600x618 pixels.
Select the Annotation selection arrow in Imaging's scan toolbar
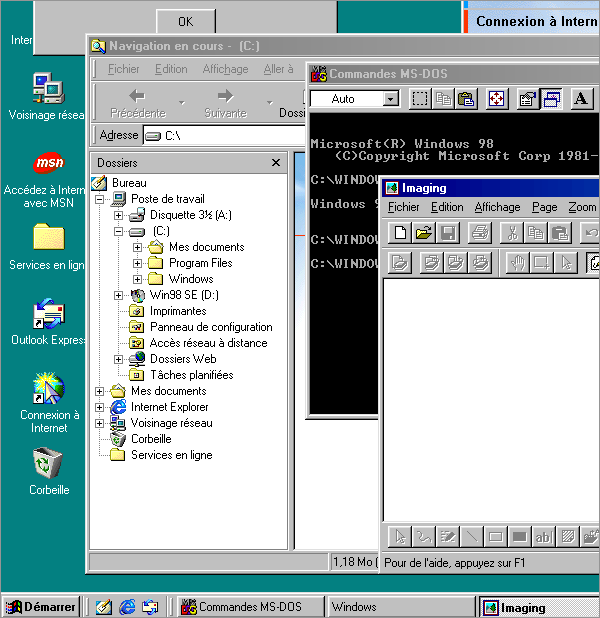tap(566, 263)
